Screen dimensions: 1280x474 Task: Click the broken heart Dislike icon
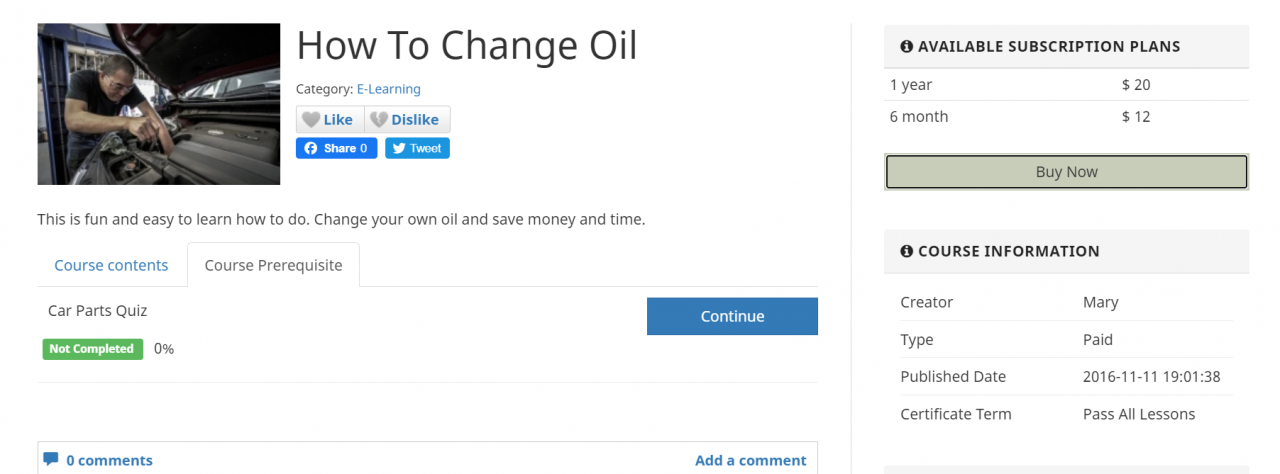coord(378,120)
